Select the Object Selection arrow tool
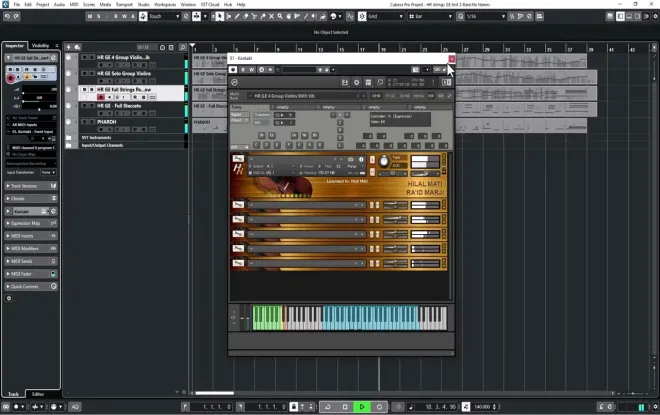 click(x=219, y=16)
